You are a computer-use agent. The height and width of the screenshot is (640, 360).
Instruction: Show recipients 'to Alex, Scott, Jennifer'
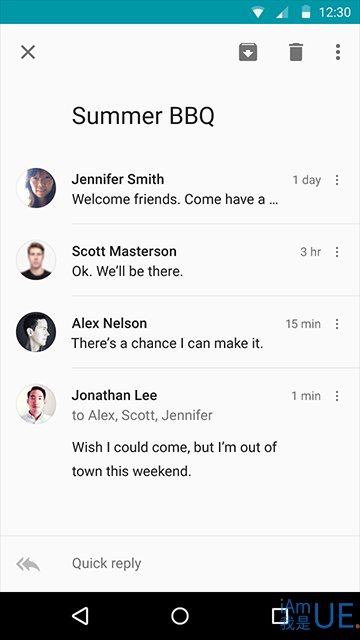pyautogui.click(x=142, y=416)
